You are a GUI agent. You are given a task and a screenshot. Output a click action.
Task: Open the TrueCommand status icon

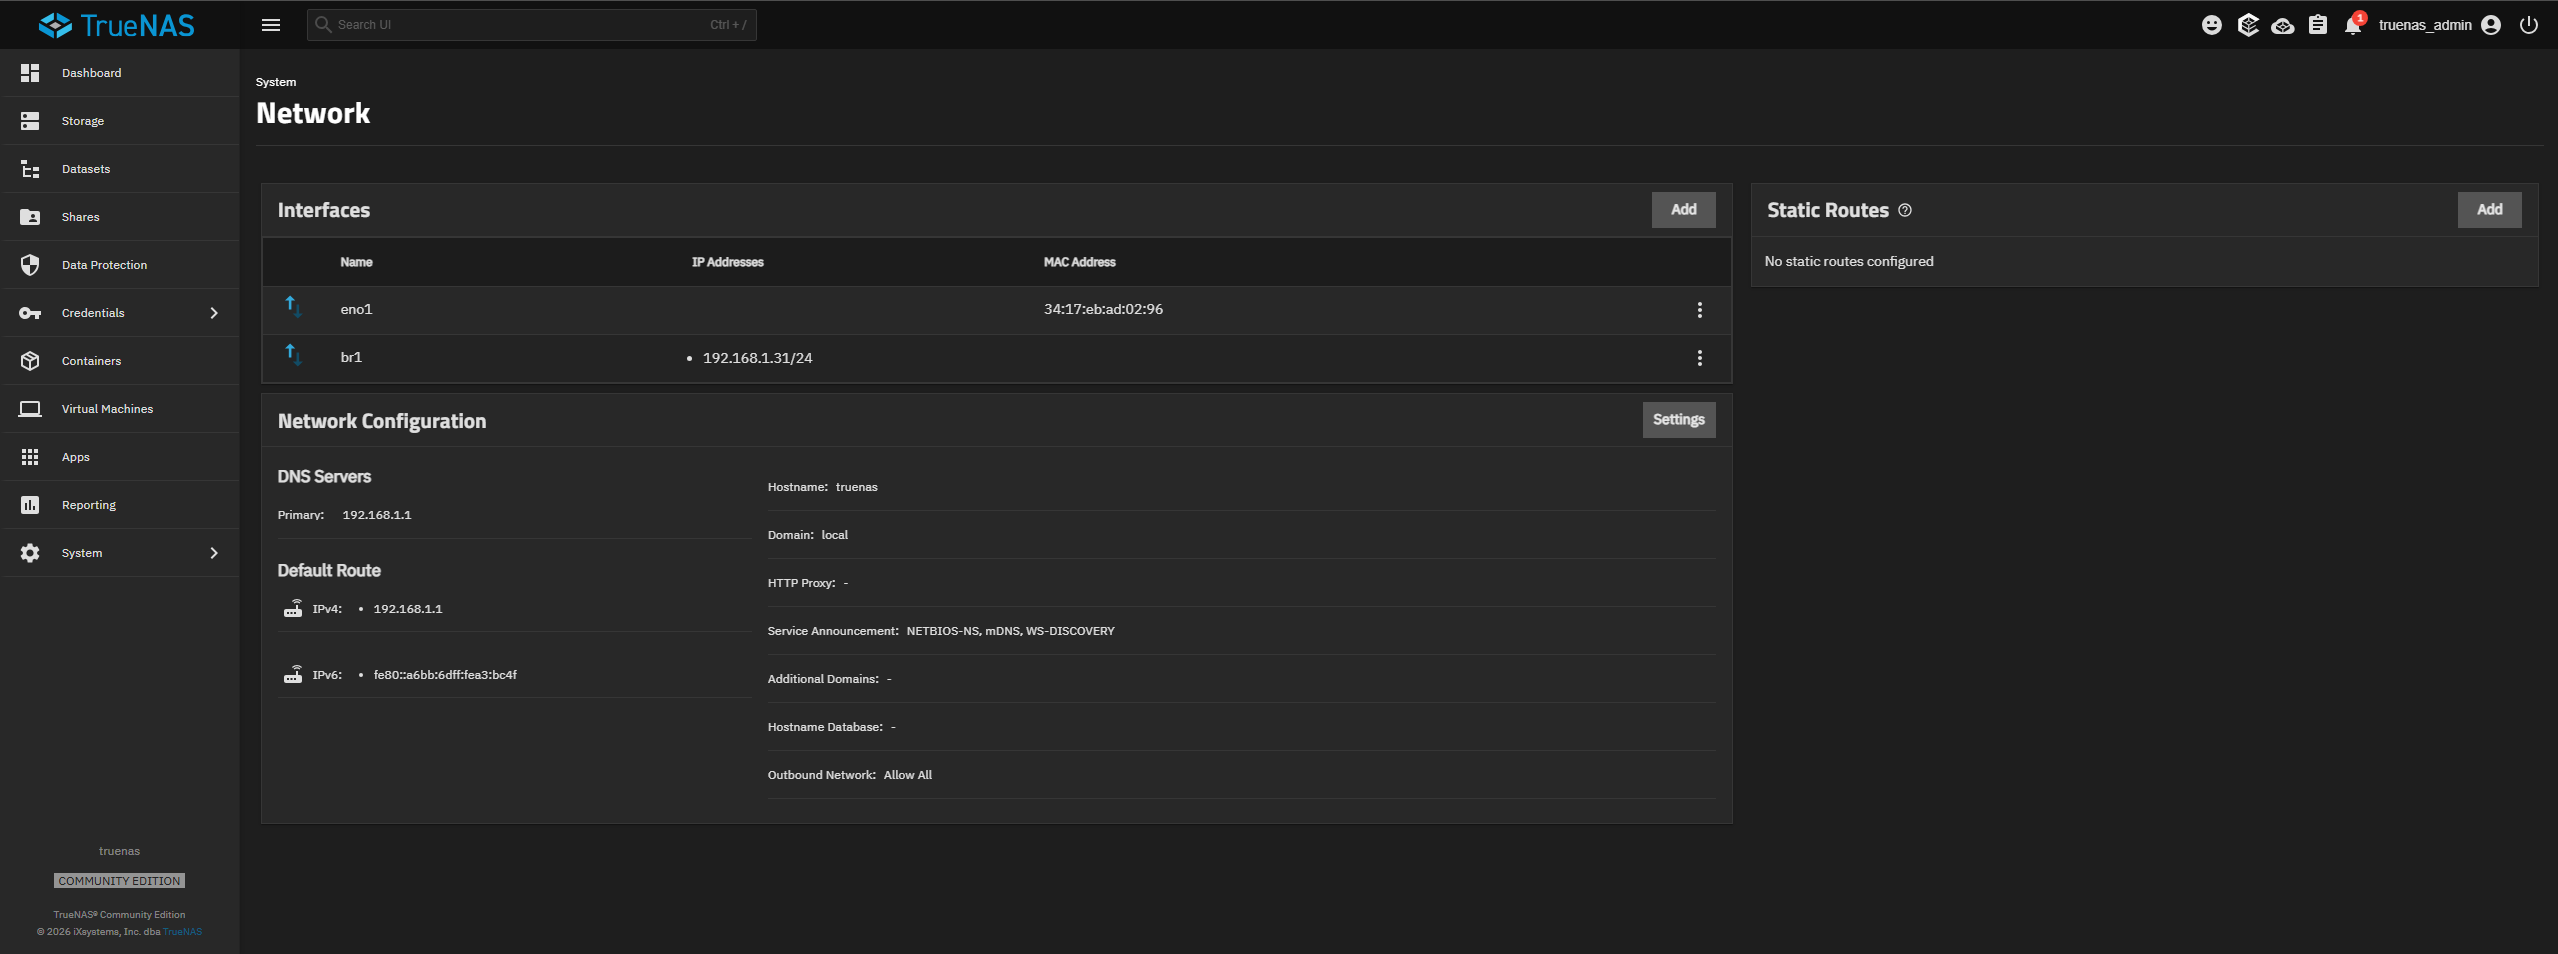click(2248, 25)
